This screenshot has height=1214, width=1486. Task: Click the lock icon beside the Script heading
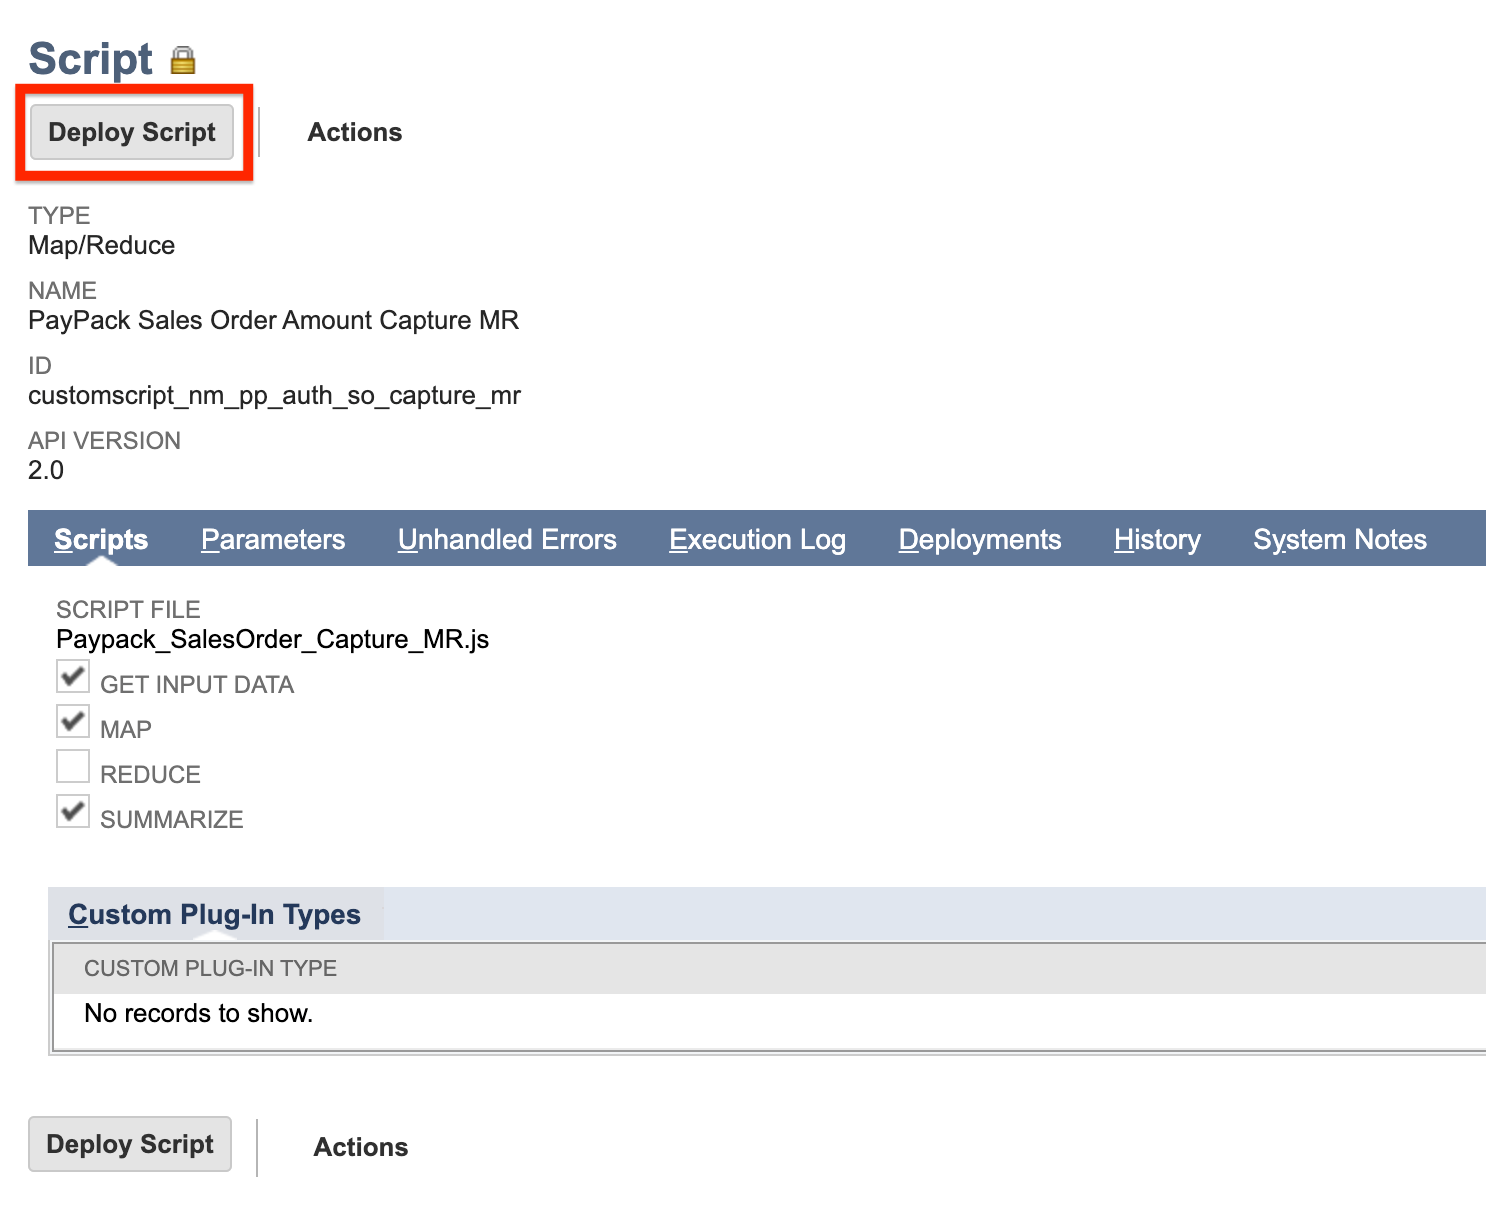click(184, 60)
